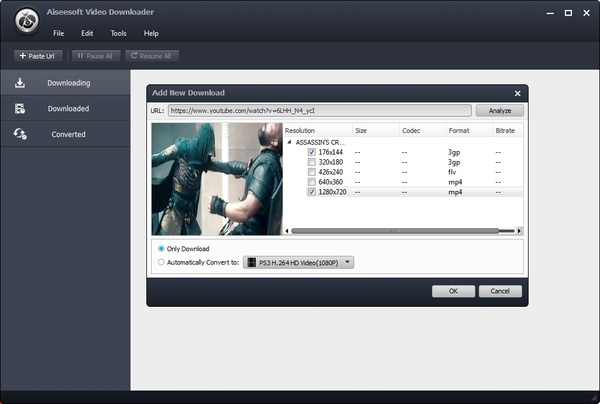
Task: Click the scroll left arrow of the list
Action: tap(287, 231)
